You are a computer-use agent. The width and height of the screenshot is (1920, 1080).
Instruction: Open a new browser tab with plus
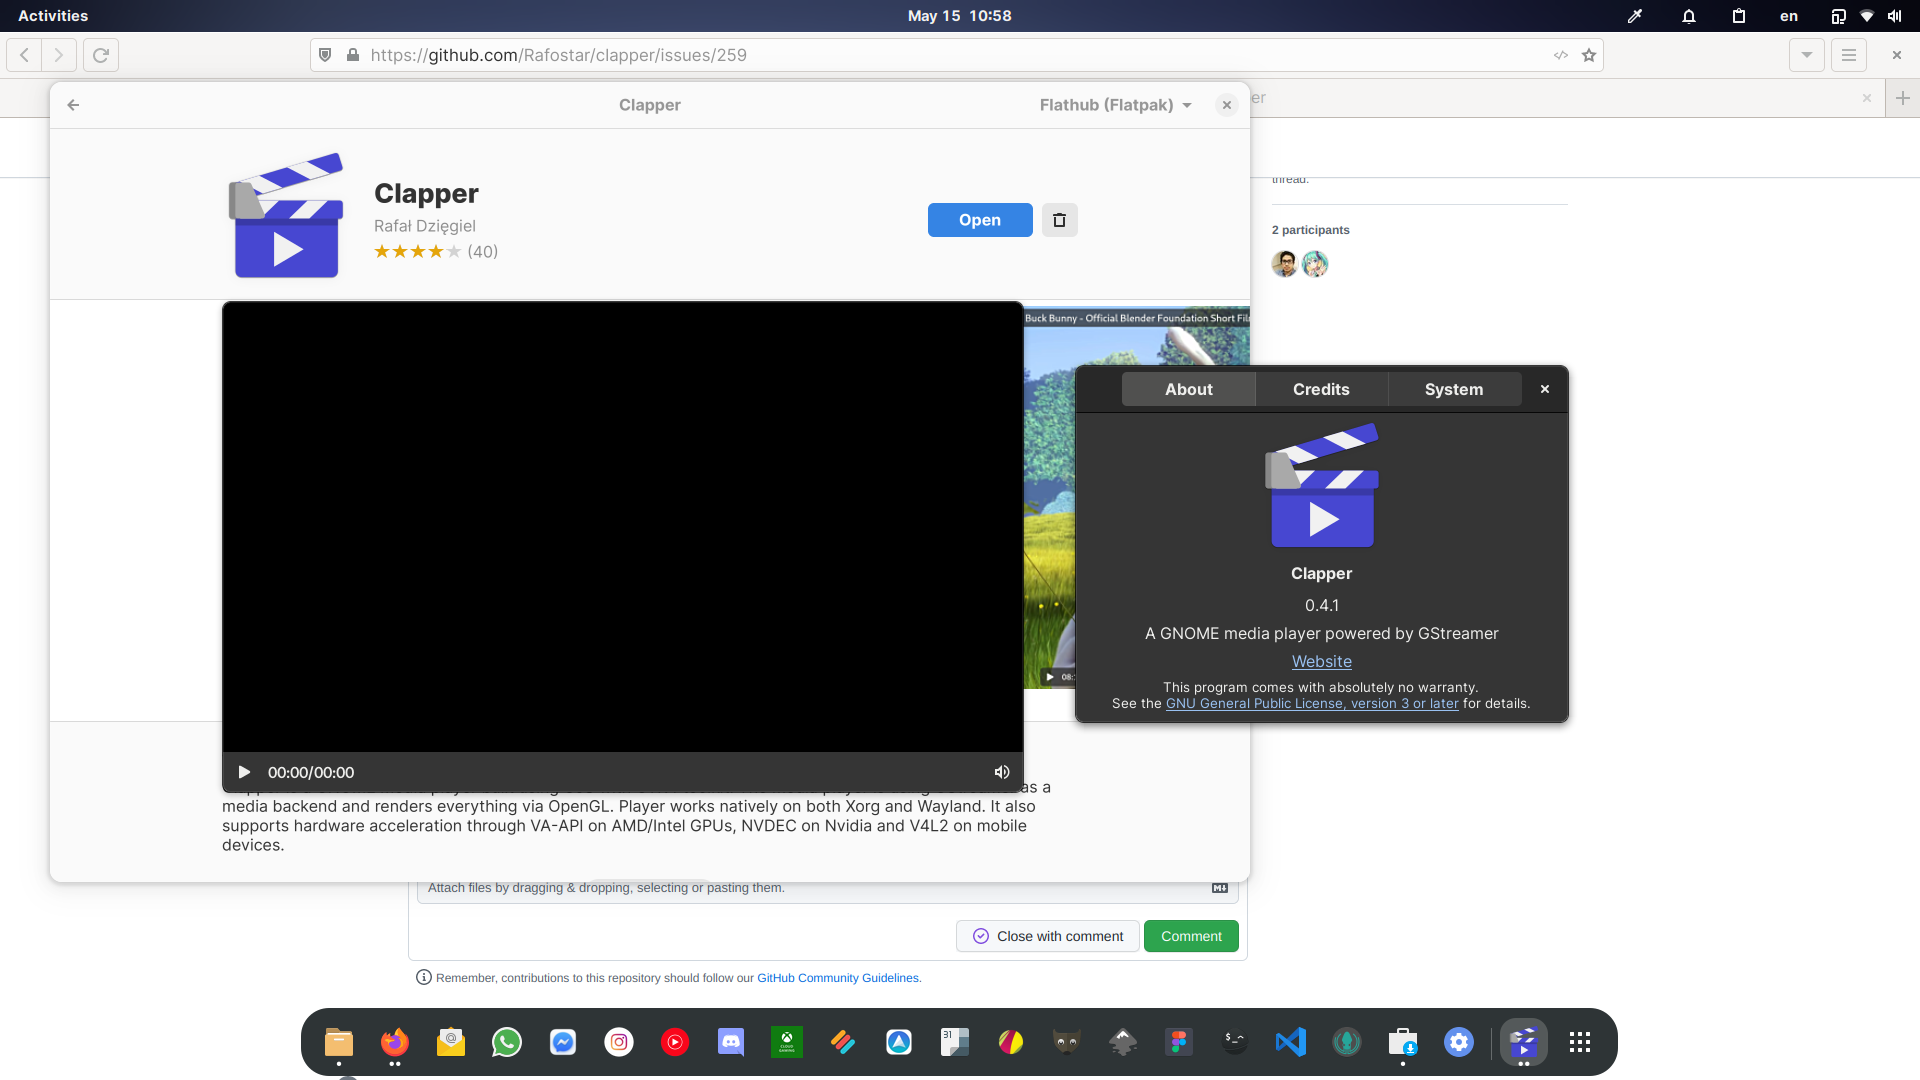point(1903,98)
